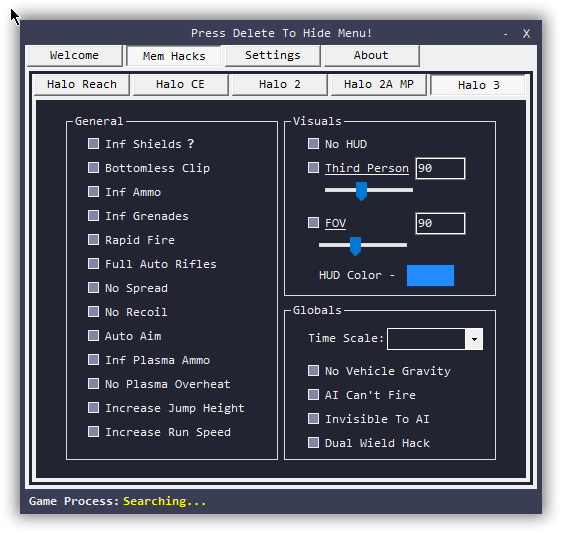
Task: Check Increase Run Speed
Action: click(x=94, y=432)
